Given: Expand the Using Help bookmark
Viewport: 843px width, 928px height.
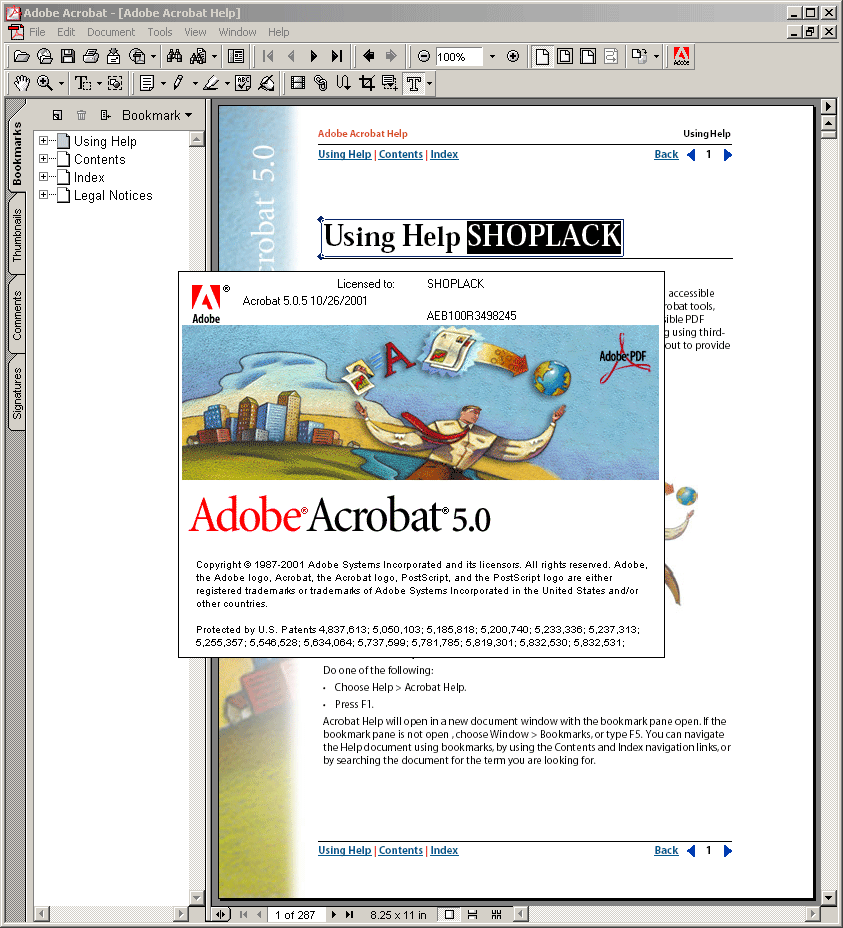Looking at the screenshot, I should click(43, 141).
